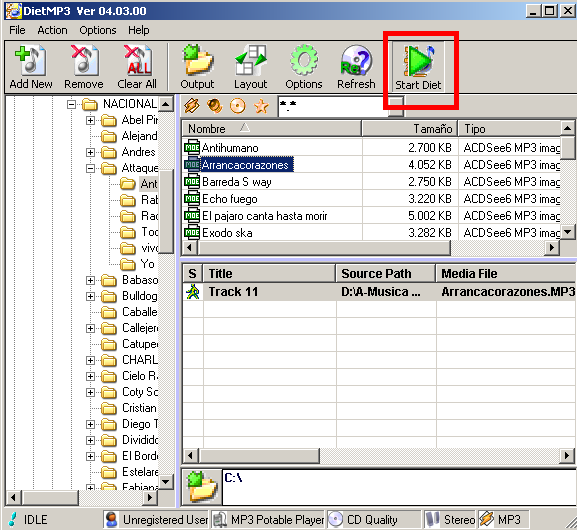Viewport: 577px width, 530px height.
Task: Click the Add New toolbar icon
Action: tap(31, 67)
